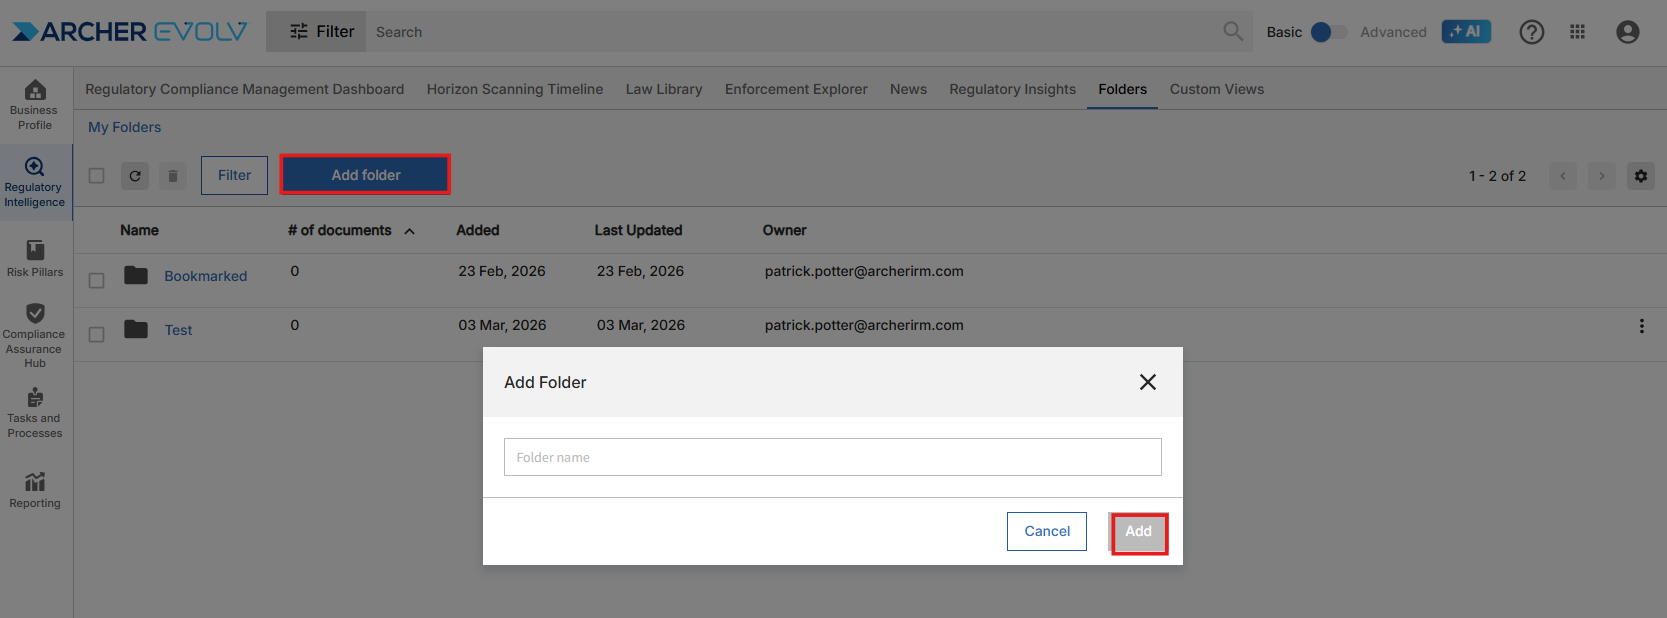1667x618 pixels.
Task: Go to Compliance Assurance Hub
Action: (x=35, y=335)
